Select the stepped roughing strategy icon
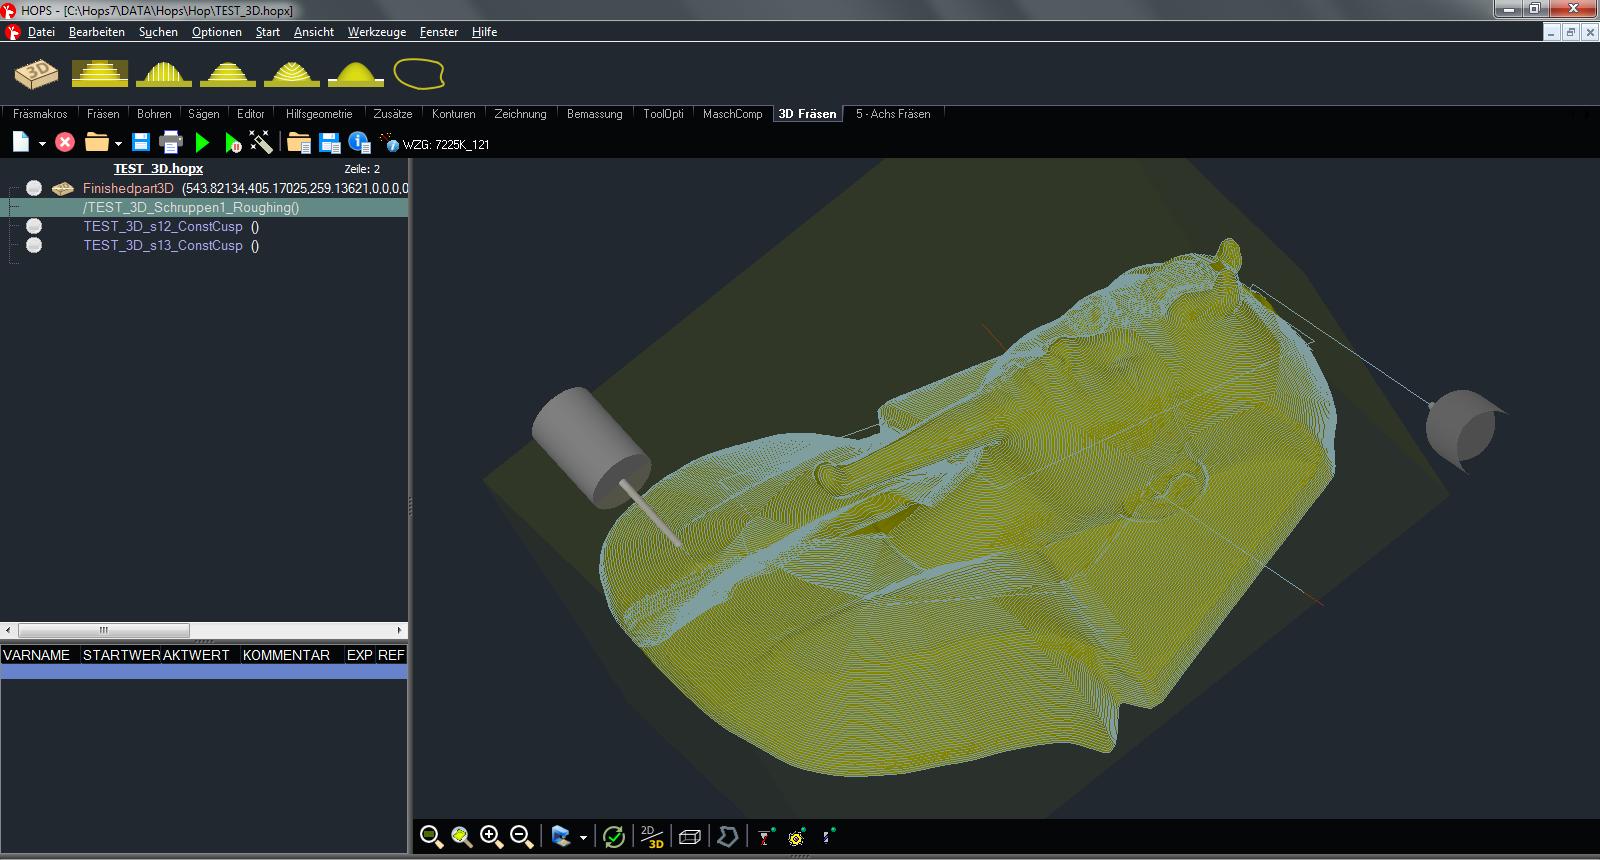The height and width of the screenshot is (860, 1600). point(100,73)
